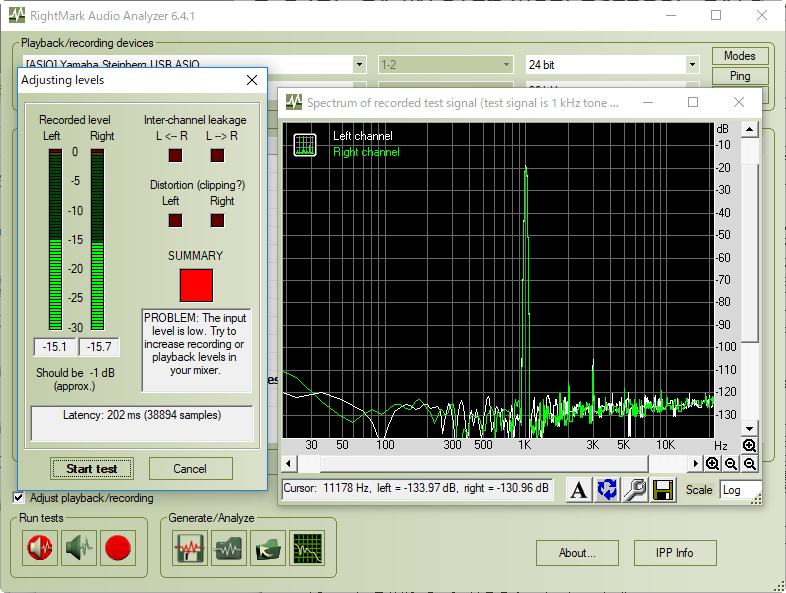Click the Left recorded level meter
The height and width of the screenshot is (593, 786).
tap(55, 240)
